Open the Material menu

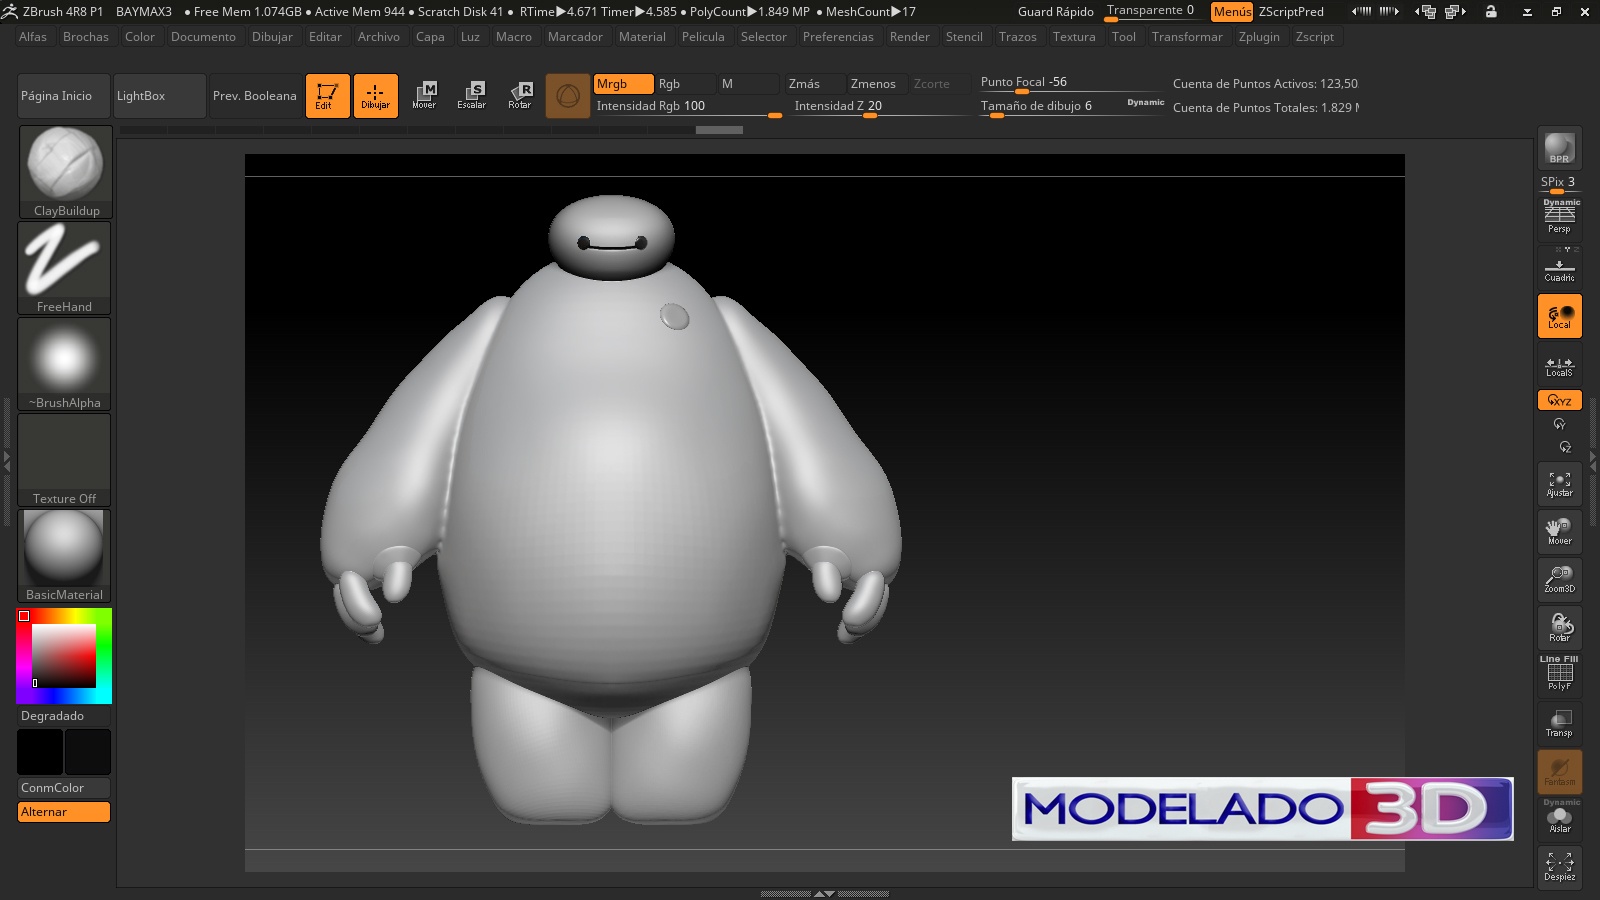pyautogui.click(x=642, y=37)
